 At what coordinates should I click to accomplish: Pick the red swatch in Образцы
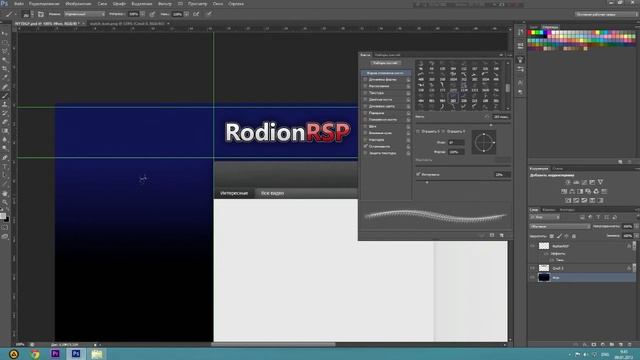(x=530, y=32)
